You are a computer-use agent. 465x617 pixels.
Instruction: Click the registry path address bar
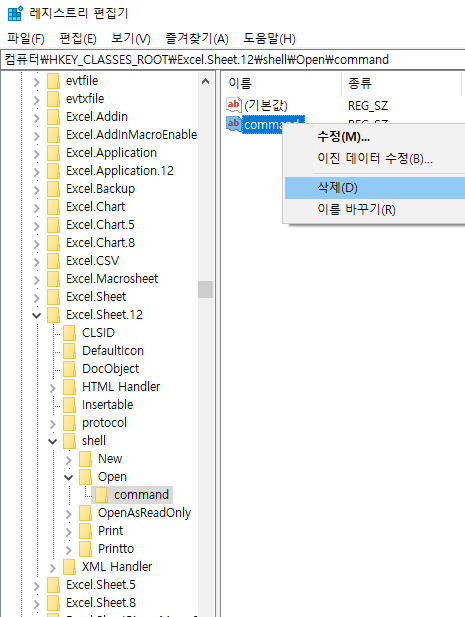(232, 59)
